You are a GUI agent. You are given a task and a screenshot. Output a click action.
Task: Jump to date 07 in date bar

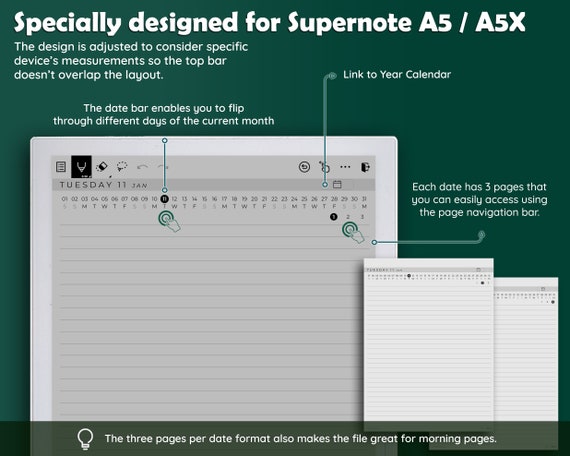[x=125, y=199]
